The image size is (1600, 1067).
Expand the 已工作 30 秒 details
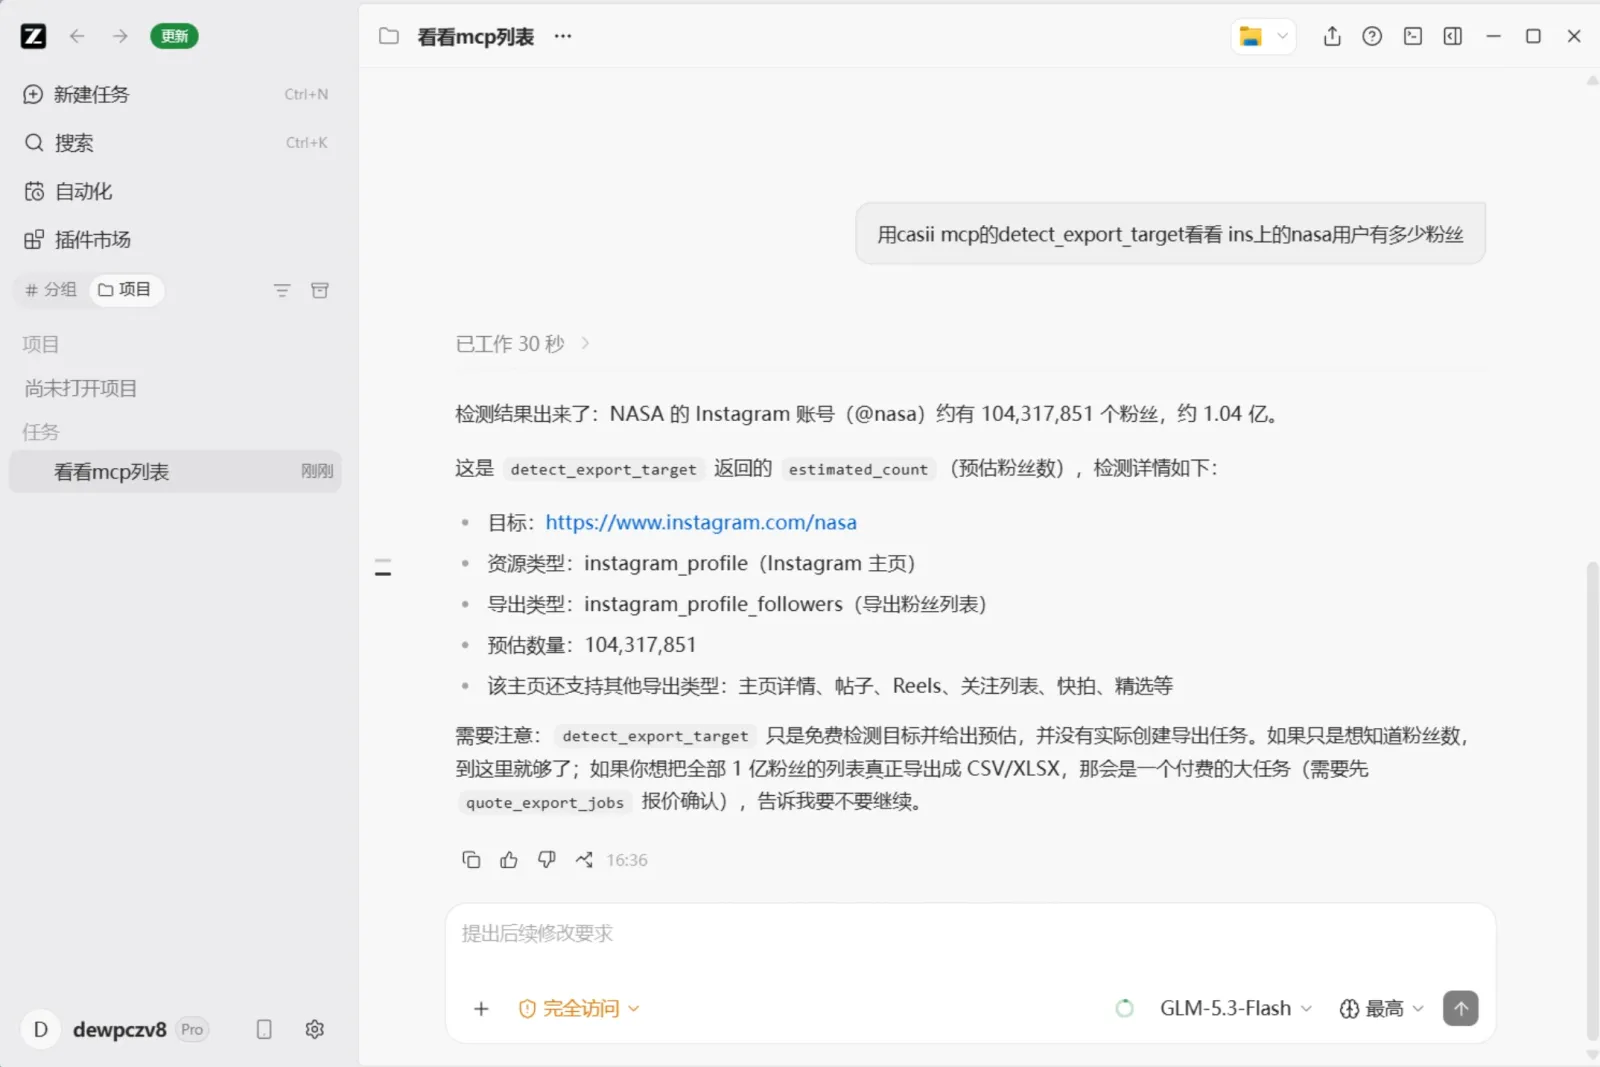[x=523, y=344]
